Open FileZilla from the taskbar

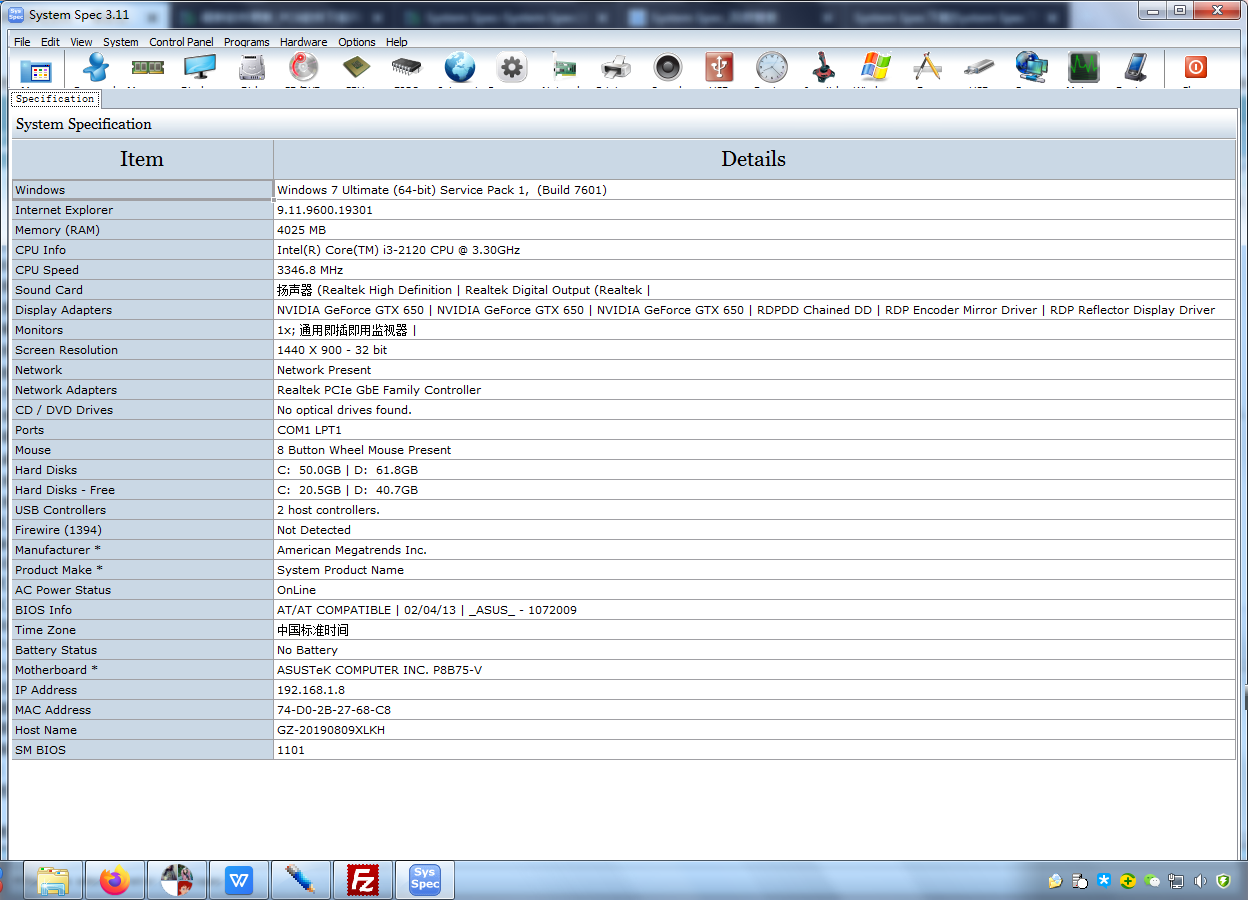[x=362, y=880]
